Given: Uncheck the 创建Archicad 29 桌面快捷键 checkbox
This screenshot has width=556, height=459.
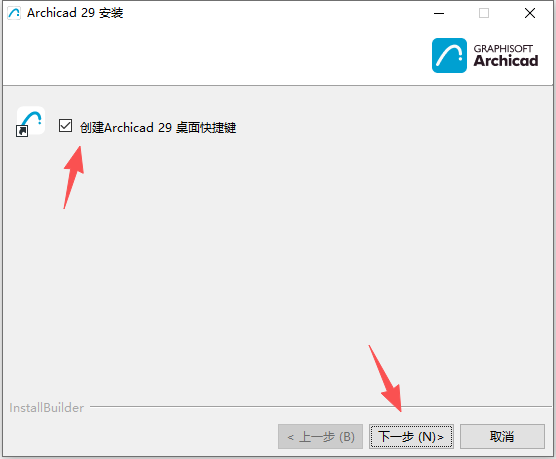Looking at the screenshot, I should click(x=66, y=126).
